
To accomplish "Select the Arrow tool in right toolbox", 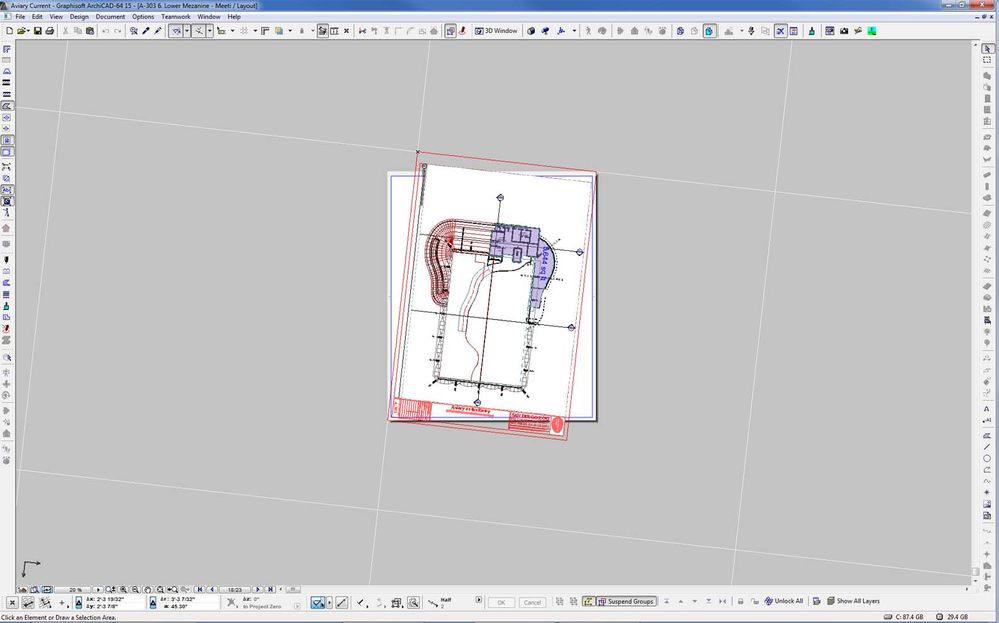I will point(987,48).
